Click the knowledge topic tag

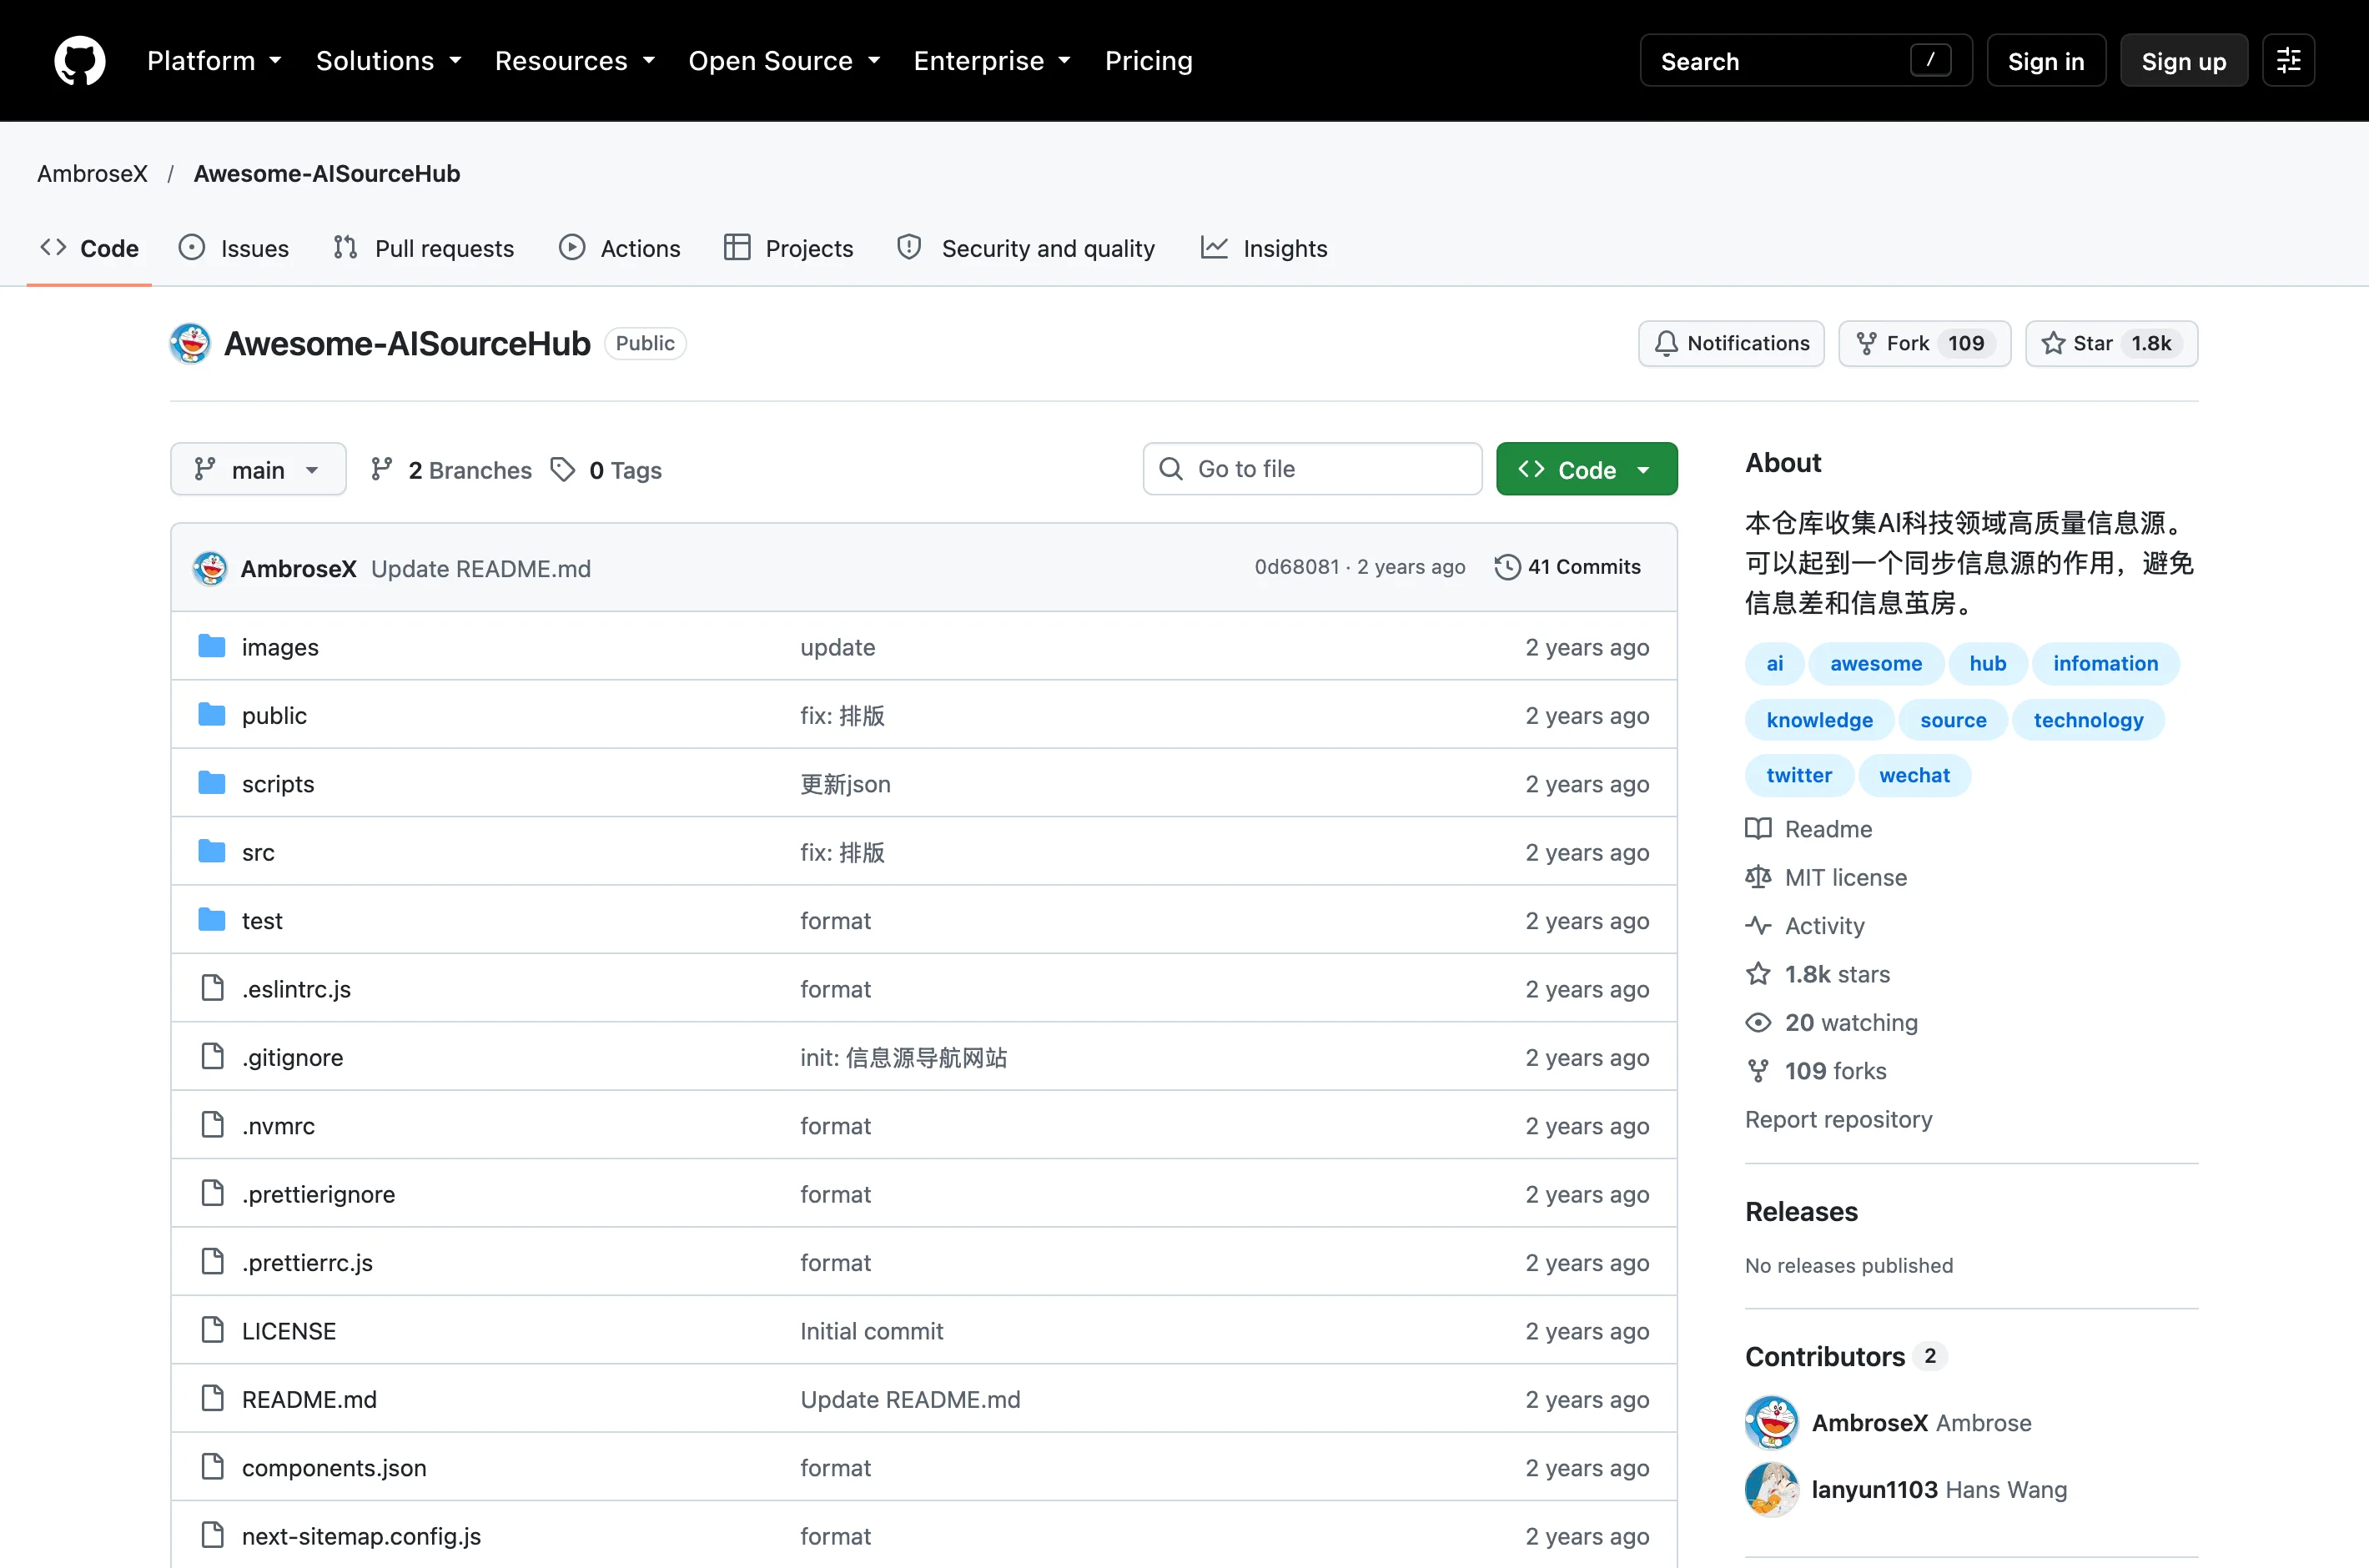(1819, 720)
